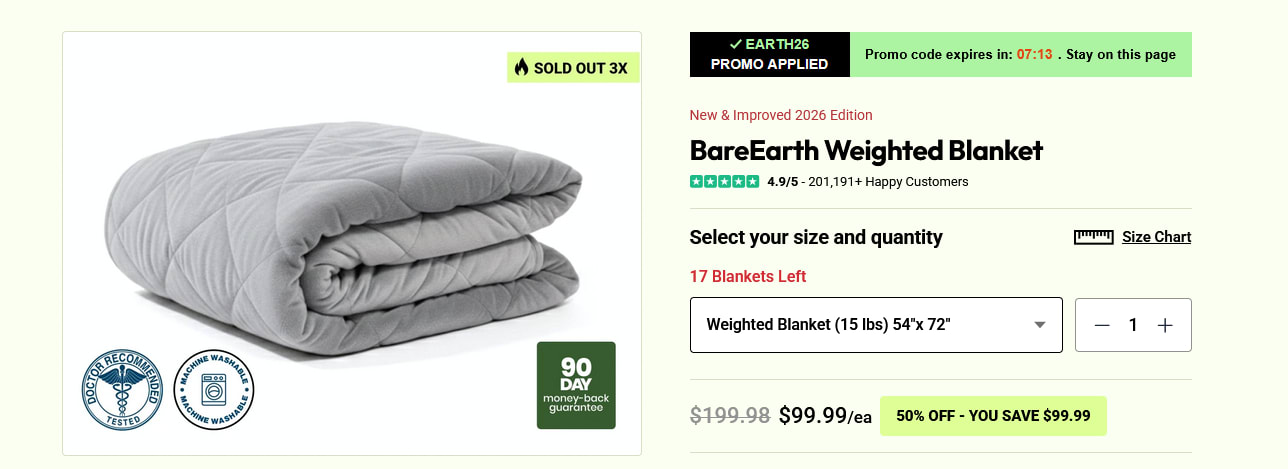The image size is (1288, 469).
Task: Open the Weighted Blanket size dropdown
Action: [875, 325]
